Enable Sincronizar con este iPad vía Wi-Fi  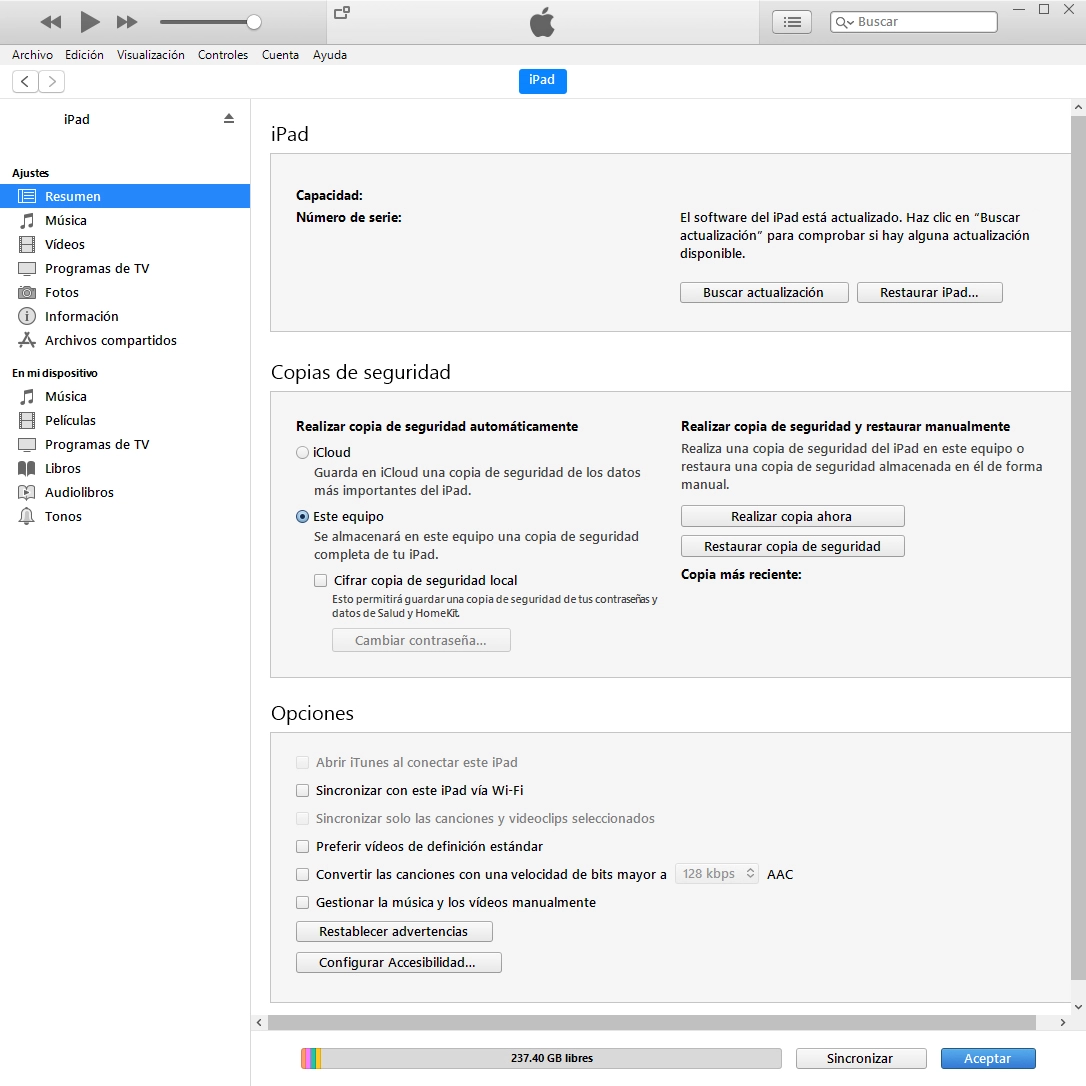303,790
